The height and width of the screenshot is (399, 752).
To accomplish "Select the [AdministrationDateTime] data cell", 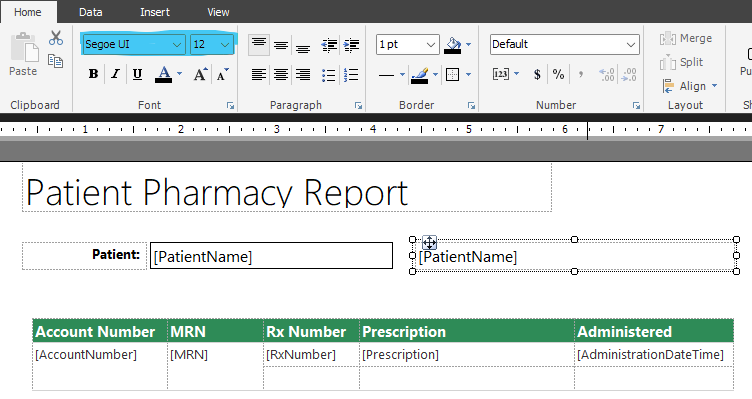I will coord(654,354).
